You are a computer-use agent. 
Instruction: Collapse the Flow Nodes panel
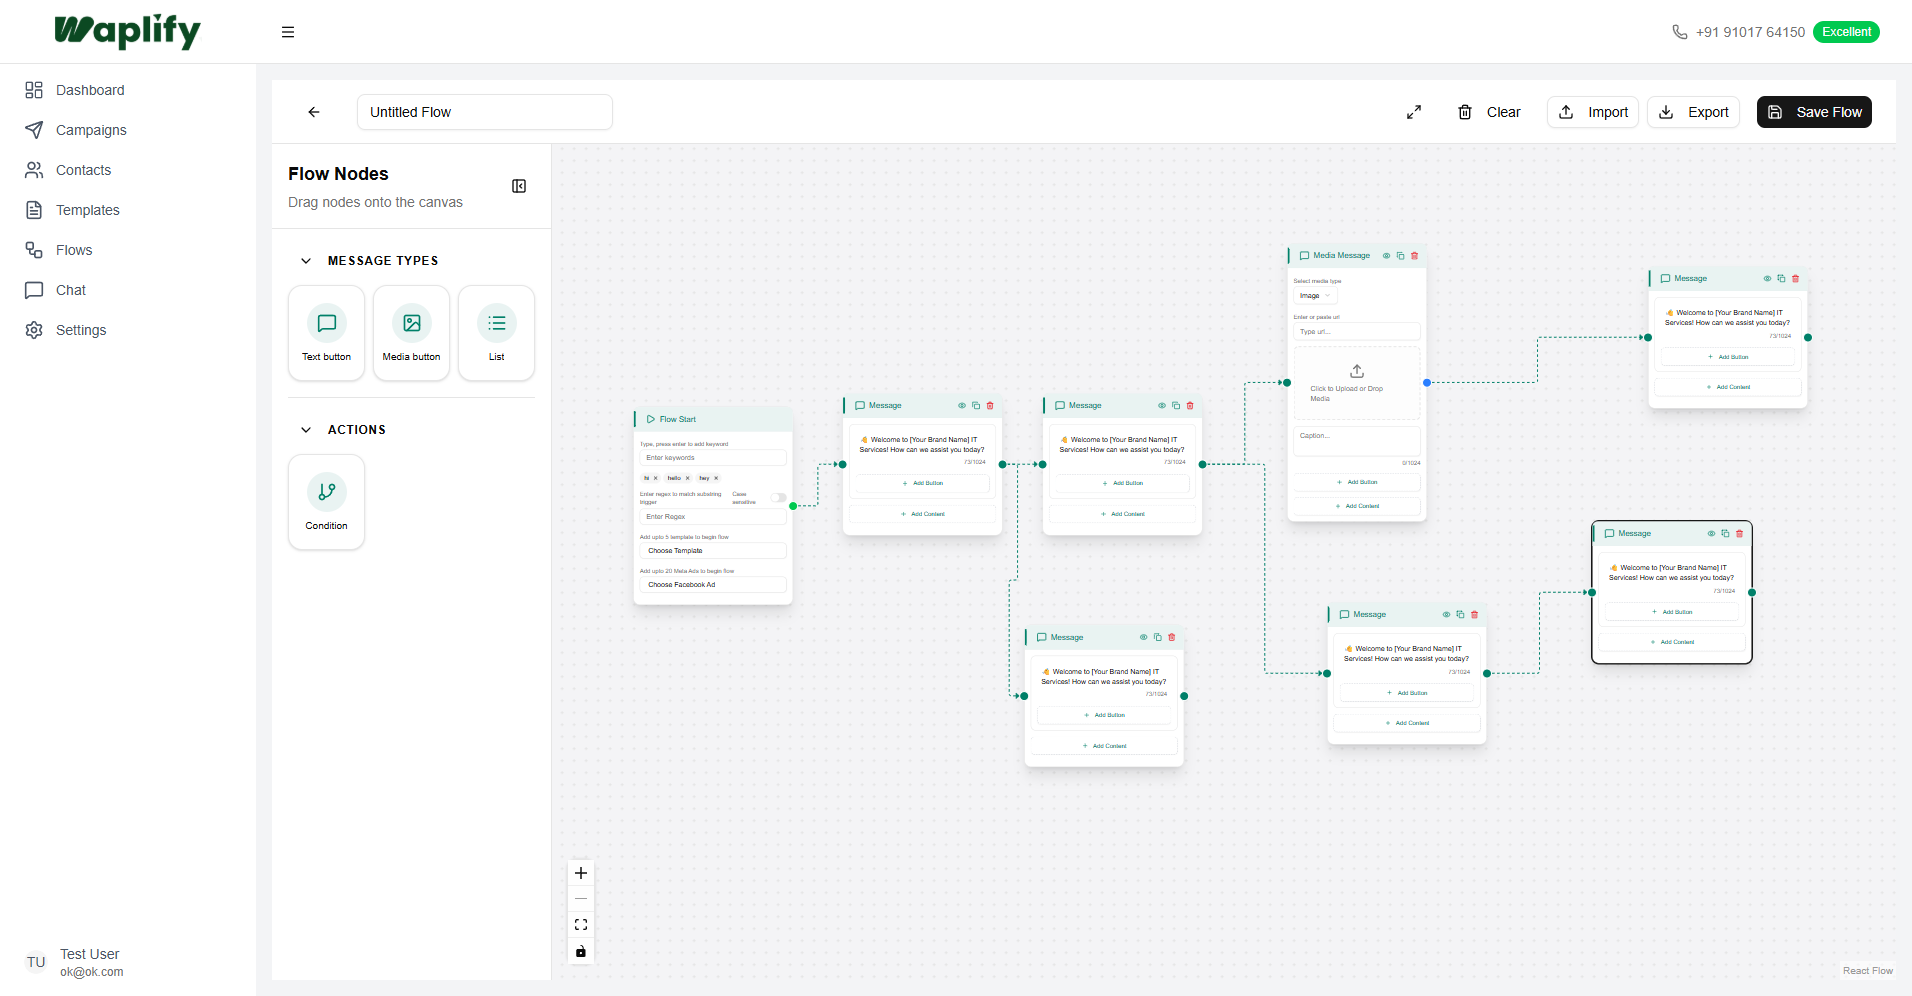[x=519, y=186]
